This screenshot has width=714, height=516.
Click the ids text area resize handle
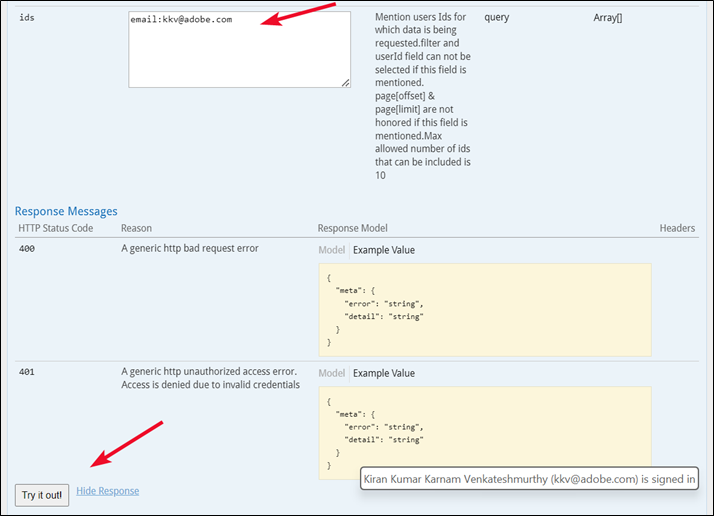(x=346, y=83)
